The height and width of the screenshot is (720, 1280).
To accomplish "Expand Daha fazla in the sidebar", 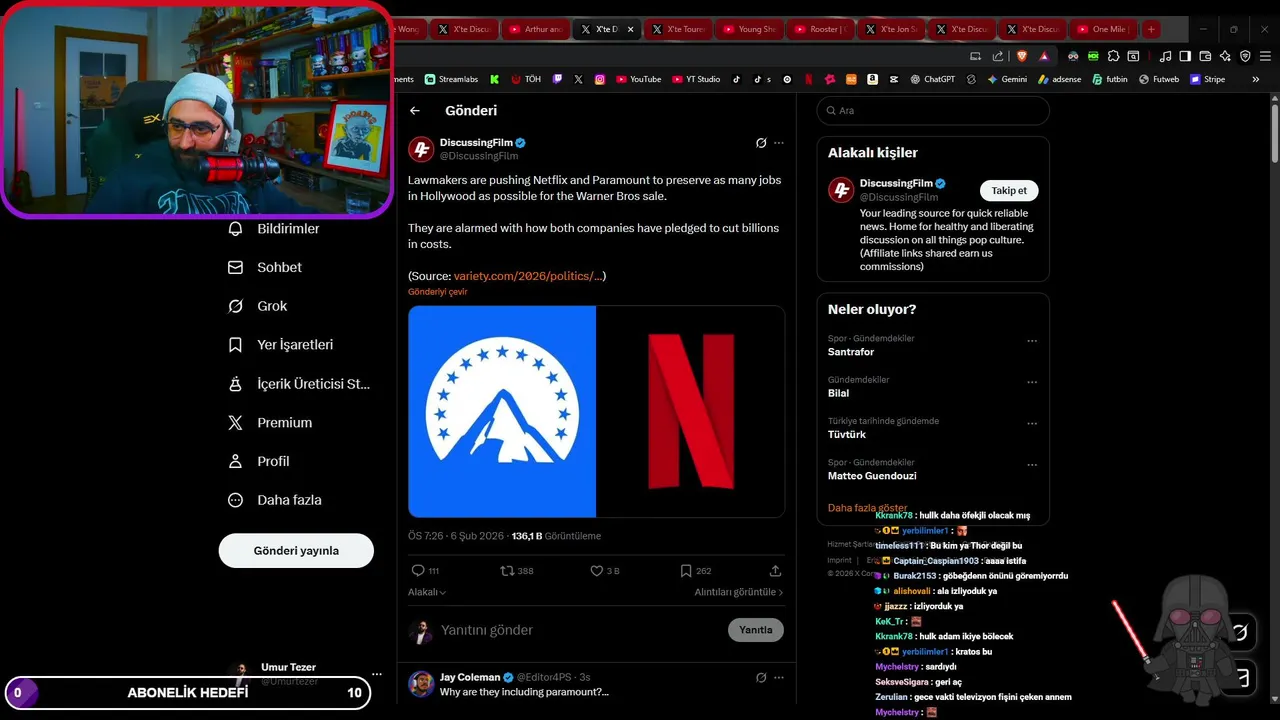I will (275, 500).
